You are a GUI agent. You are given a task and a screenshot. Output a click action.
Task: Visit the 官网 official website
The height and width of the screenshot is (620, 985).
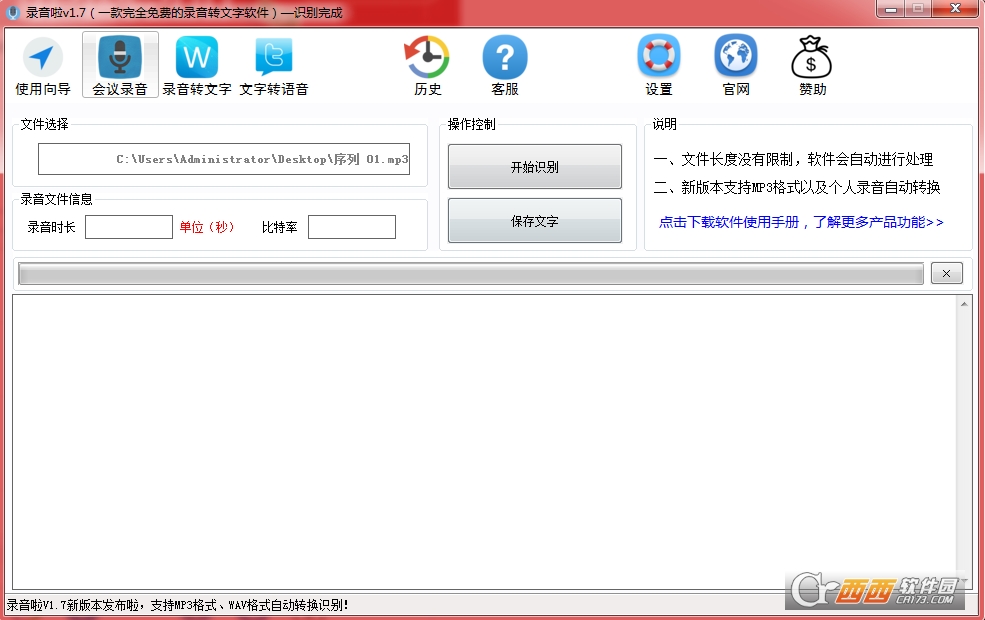736,66
